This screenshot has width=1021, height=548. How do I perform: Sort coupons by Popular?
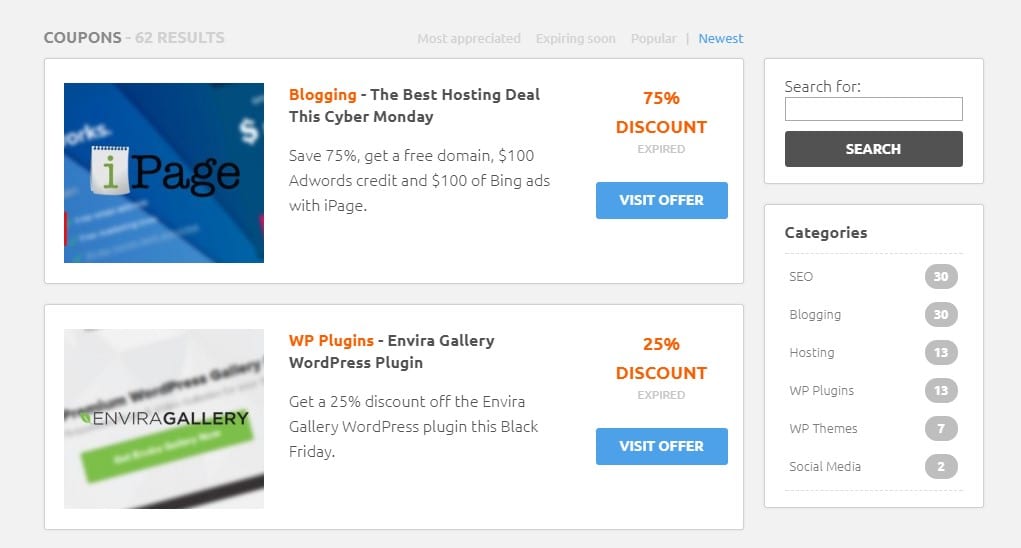[x=653, y=38]
